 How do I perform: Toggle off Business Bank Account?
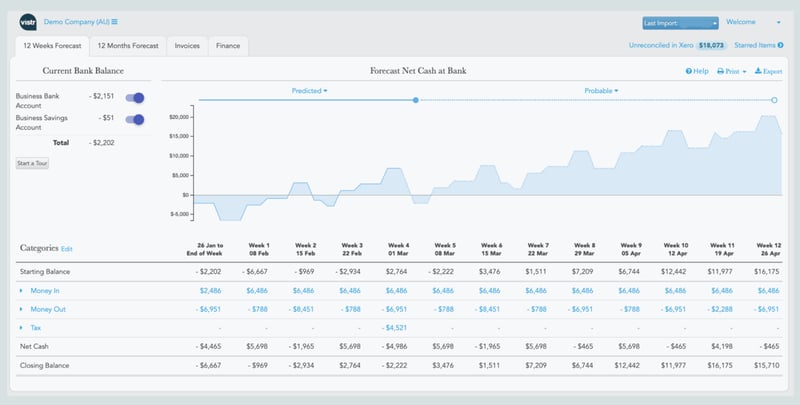tap(134, 98)
